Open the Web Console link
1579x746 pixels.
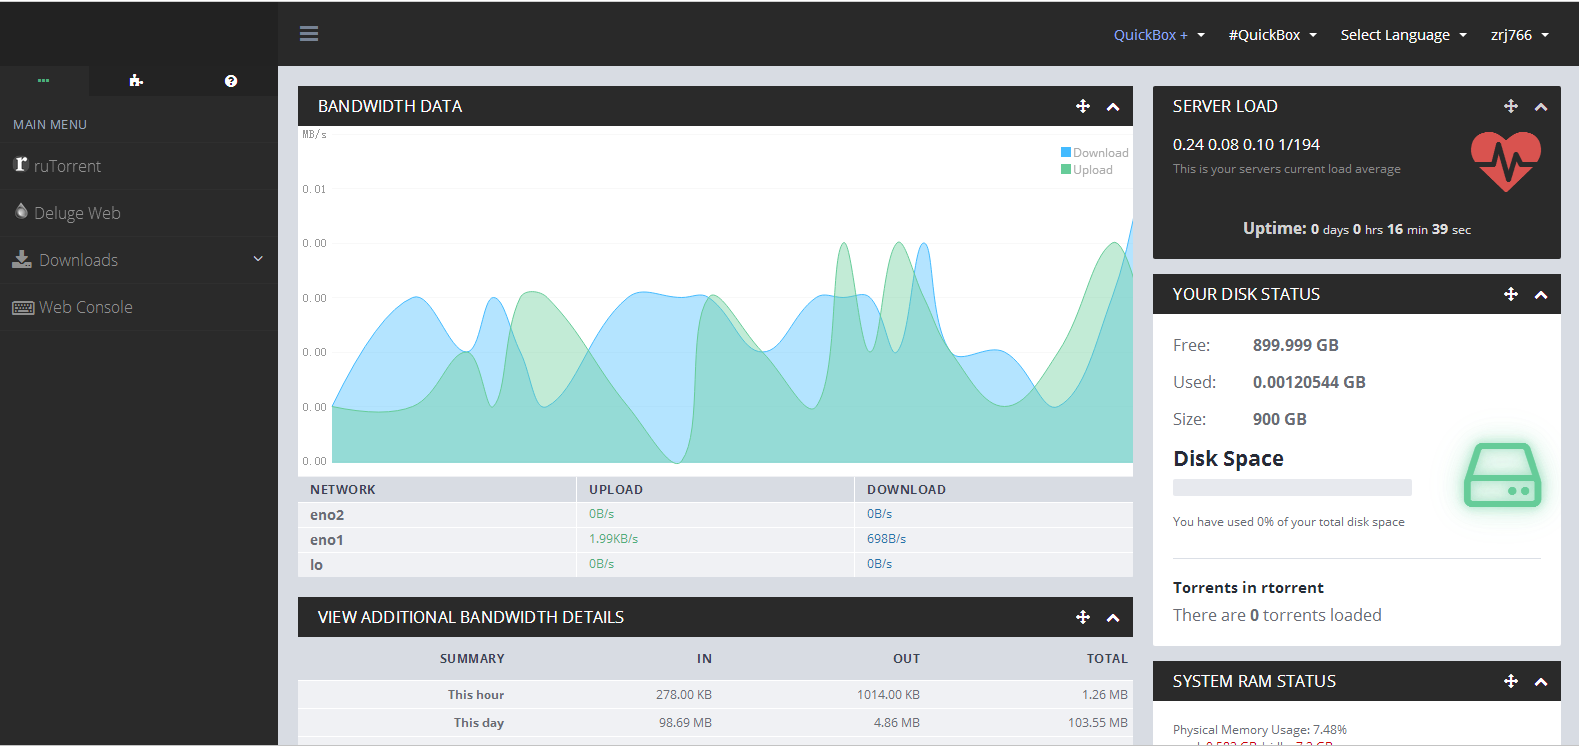85,307
